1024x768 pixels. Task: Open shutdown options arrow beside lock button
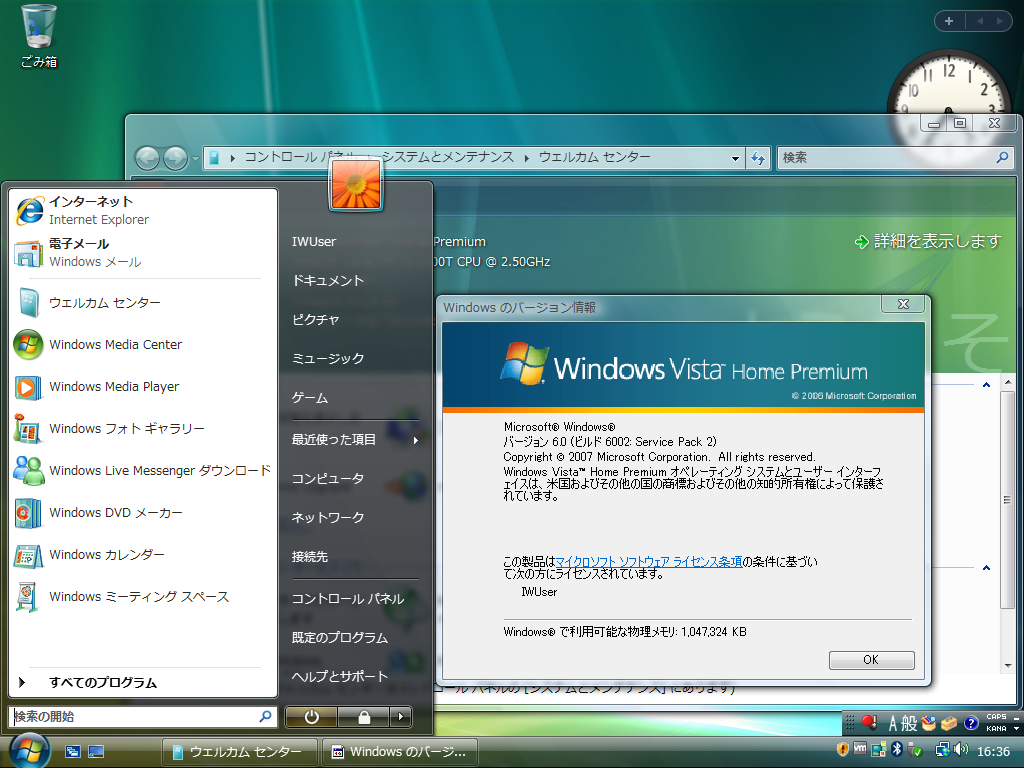400,717
